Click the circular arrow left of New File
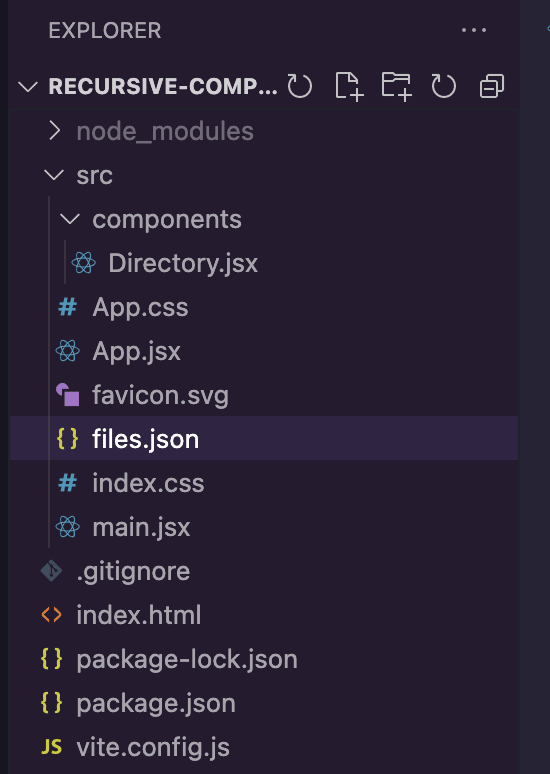 [x=300, y=86]
